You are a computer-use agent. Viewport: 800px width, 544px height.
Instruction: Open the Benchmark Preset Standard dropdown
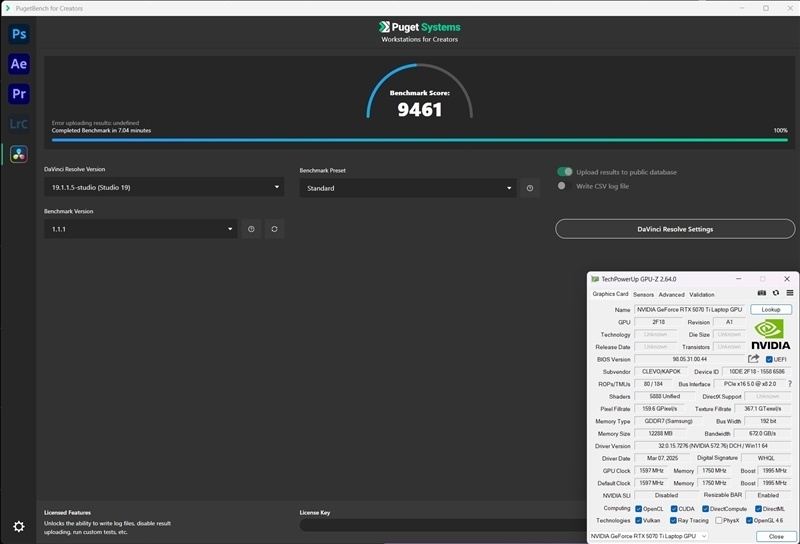pyautogui.click(x=408, y=188)
